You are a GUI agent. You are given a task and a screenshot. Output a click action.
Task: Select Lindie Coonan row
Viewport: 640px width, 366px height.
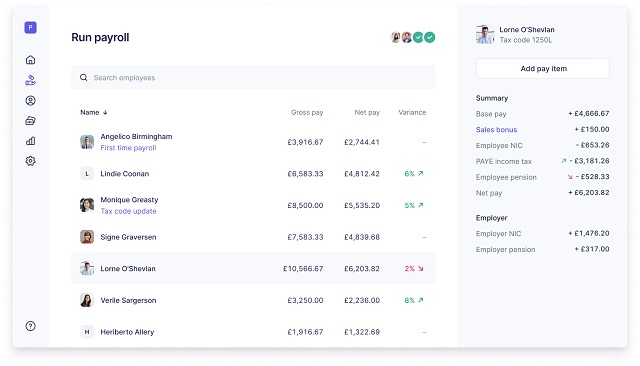click(x=253, y=174)
